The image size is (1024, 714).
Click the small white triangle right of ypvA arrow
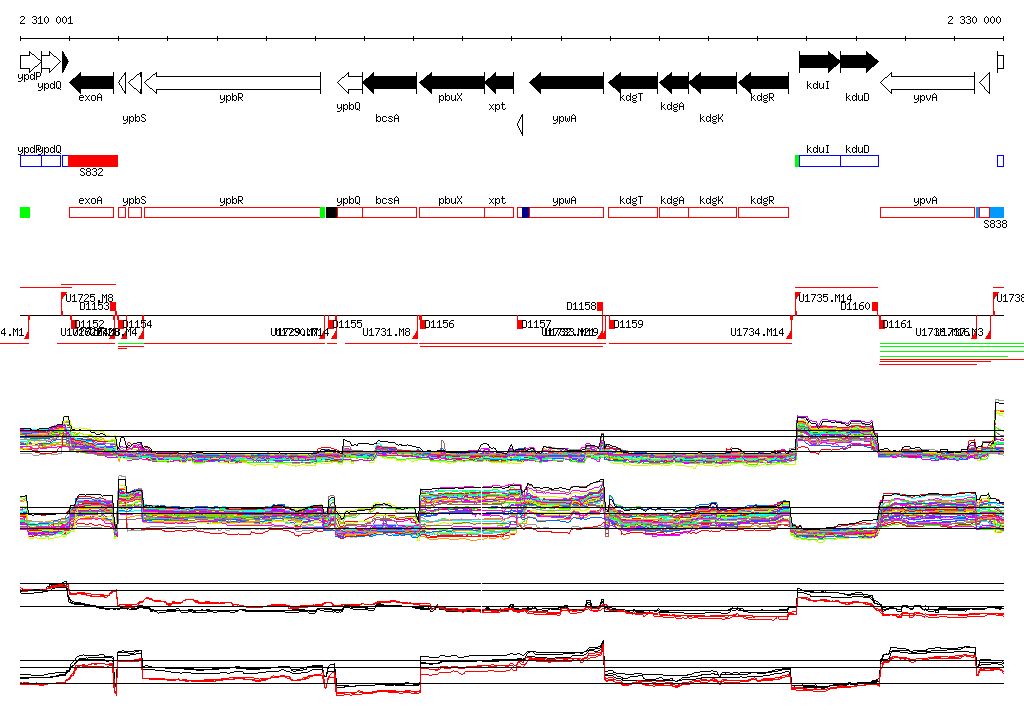pyautogui.click(x=985, y=83)
